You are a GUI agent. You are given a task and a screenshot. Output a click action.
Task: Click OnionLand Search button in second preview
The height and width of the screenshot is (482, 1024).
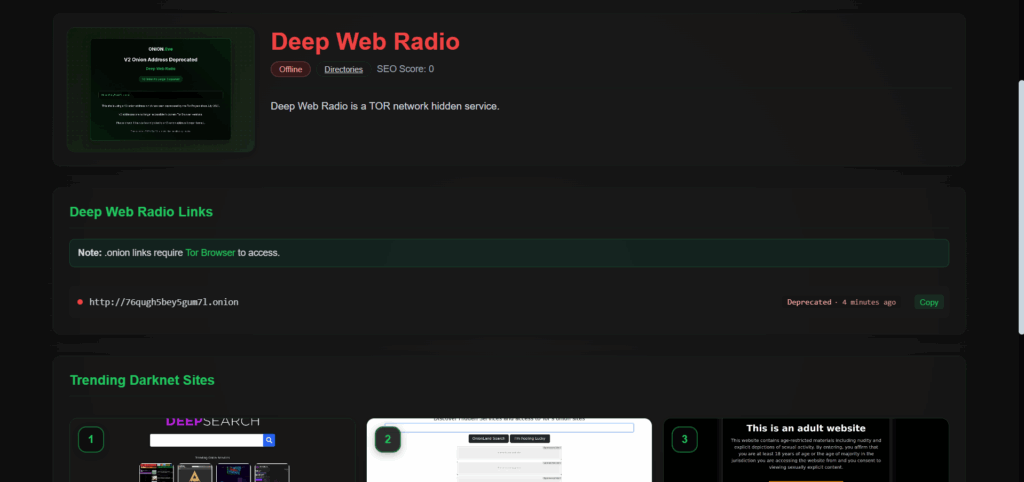(x=488, y=439)
